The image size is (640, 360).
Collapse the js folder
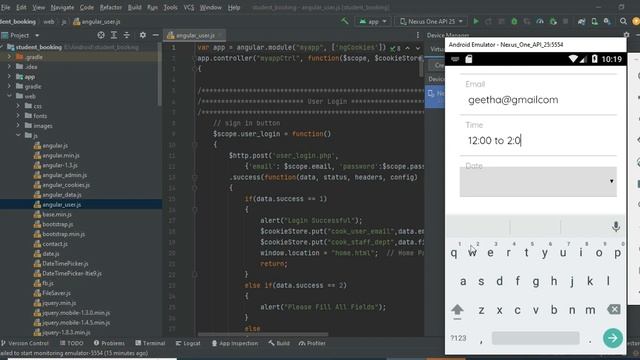(18, 135)
